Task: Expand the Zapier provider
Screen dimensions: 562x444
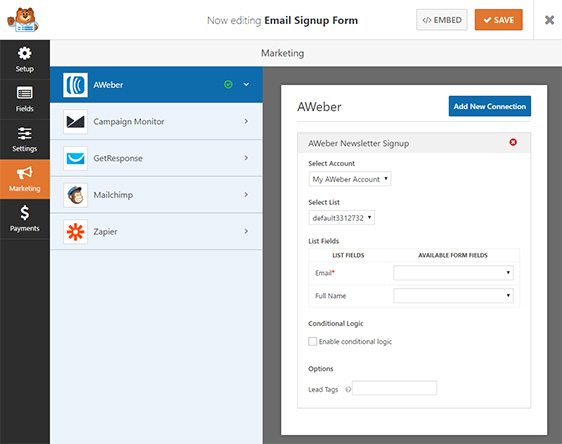Action: pos(246,231)
